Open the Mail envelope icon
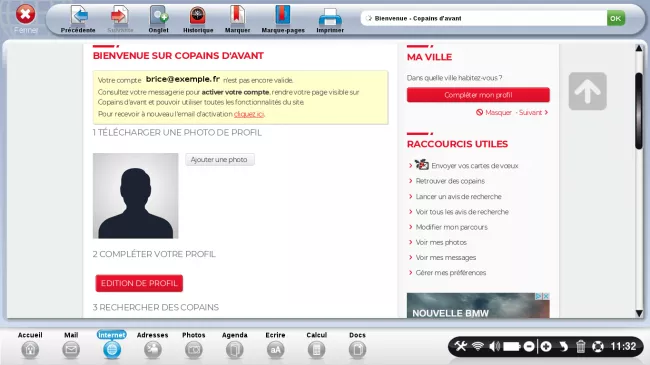650x365 pixels. [x=71, y=350]
